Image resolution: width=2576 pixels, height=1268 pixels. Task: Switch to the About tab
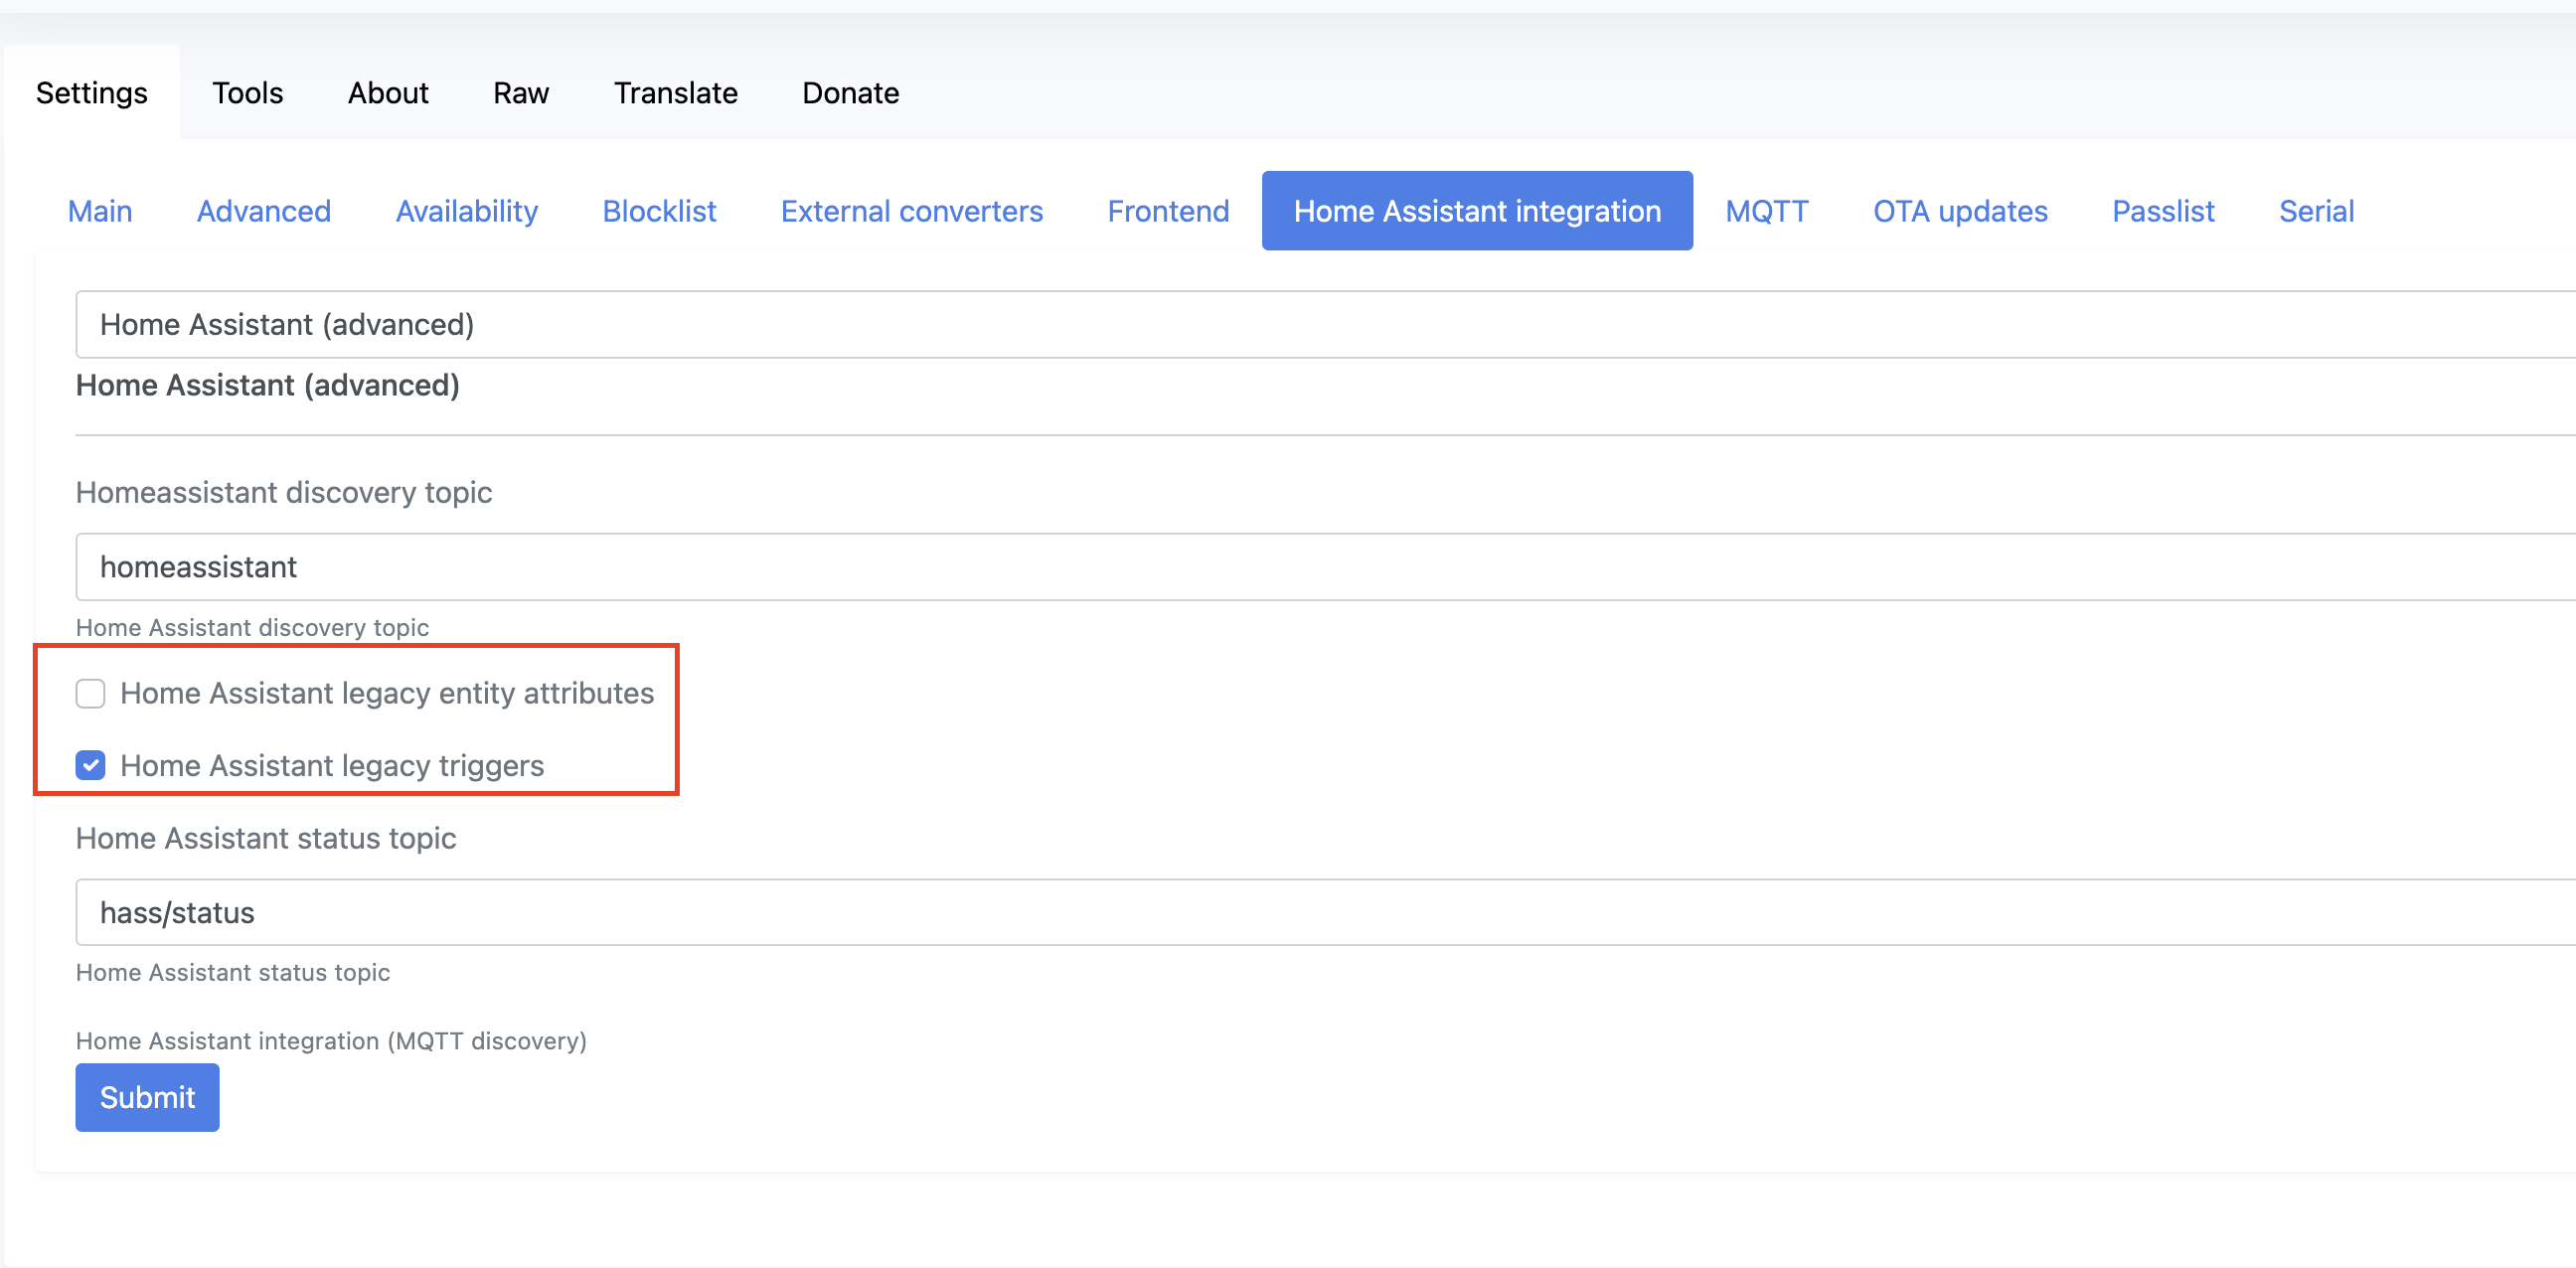[x=388, y=93]
